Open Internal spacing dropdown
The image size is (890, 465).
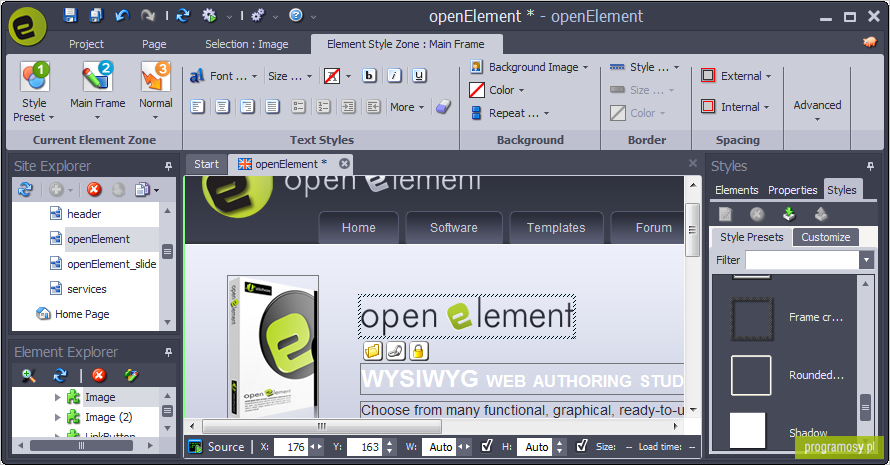pos(734,106)
